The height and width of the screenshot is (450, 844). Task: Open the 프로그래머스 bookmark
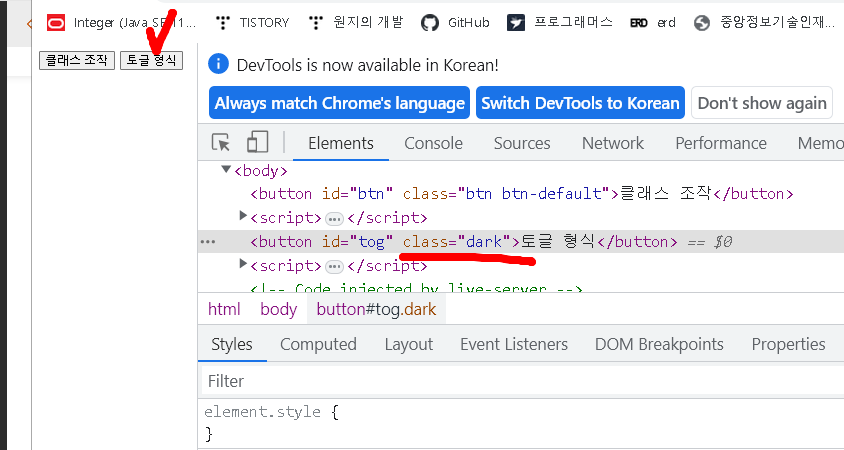pos(560,23)
